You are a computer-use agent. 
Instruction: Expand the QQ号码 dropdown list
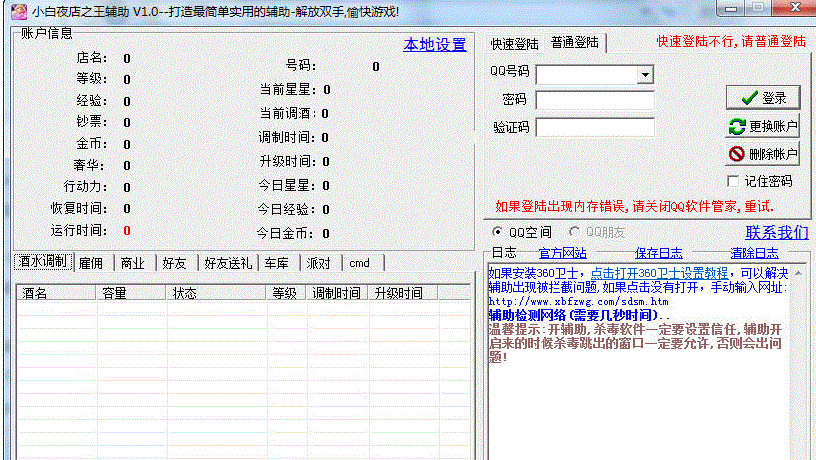click(x=645, y=75)
